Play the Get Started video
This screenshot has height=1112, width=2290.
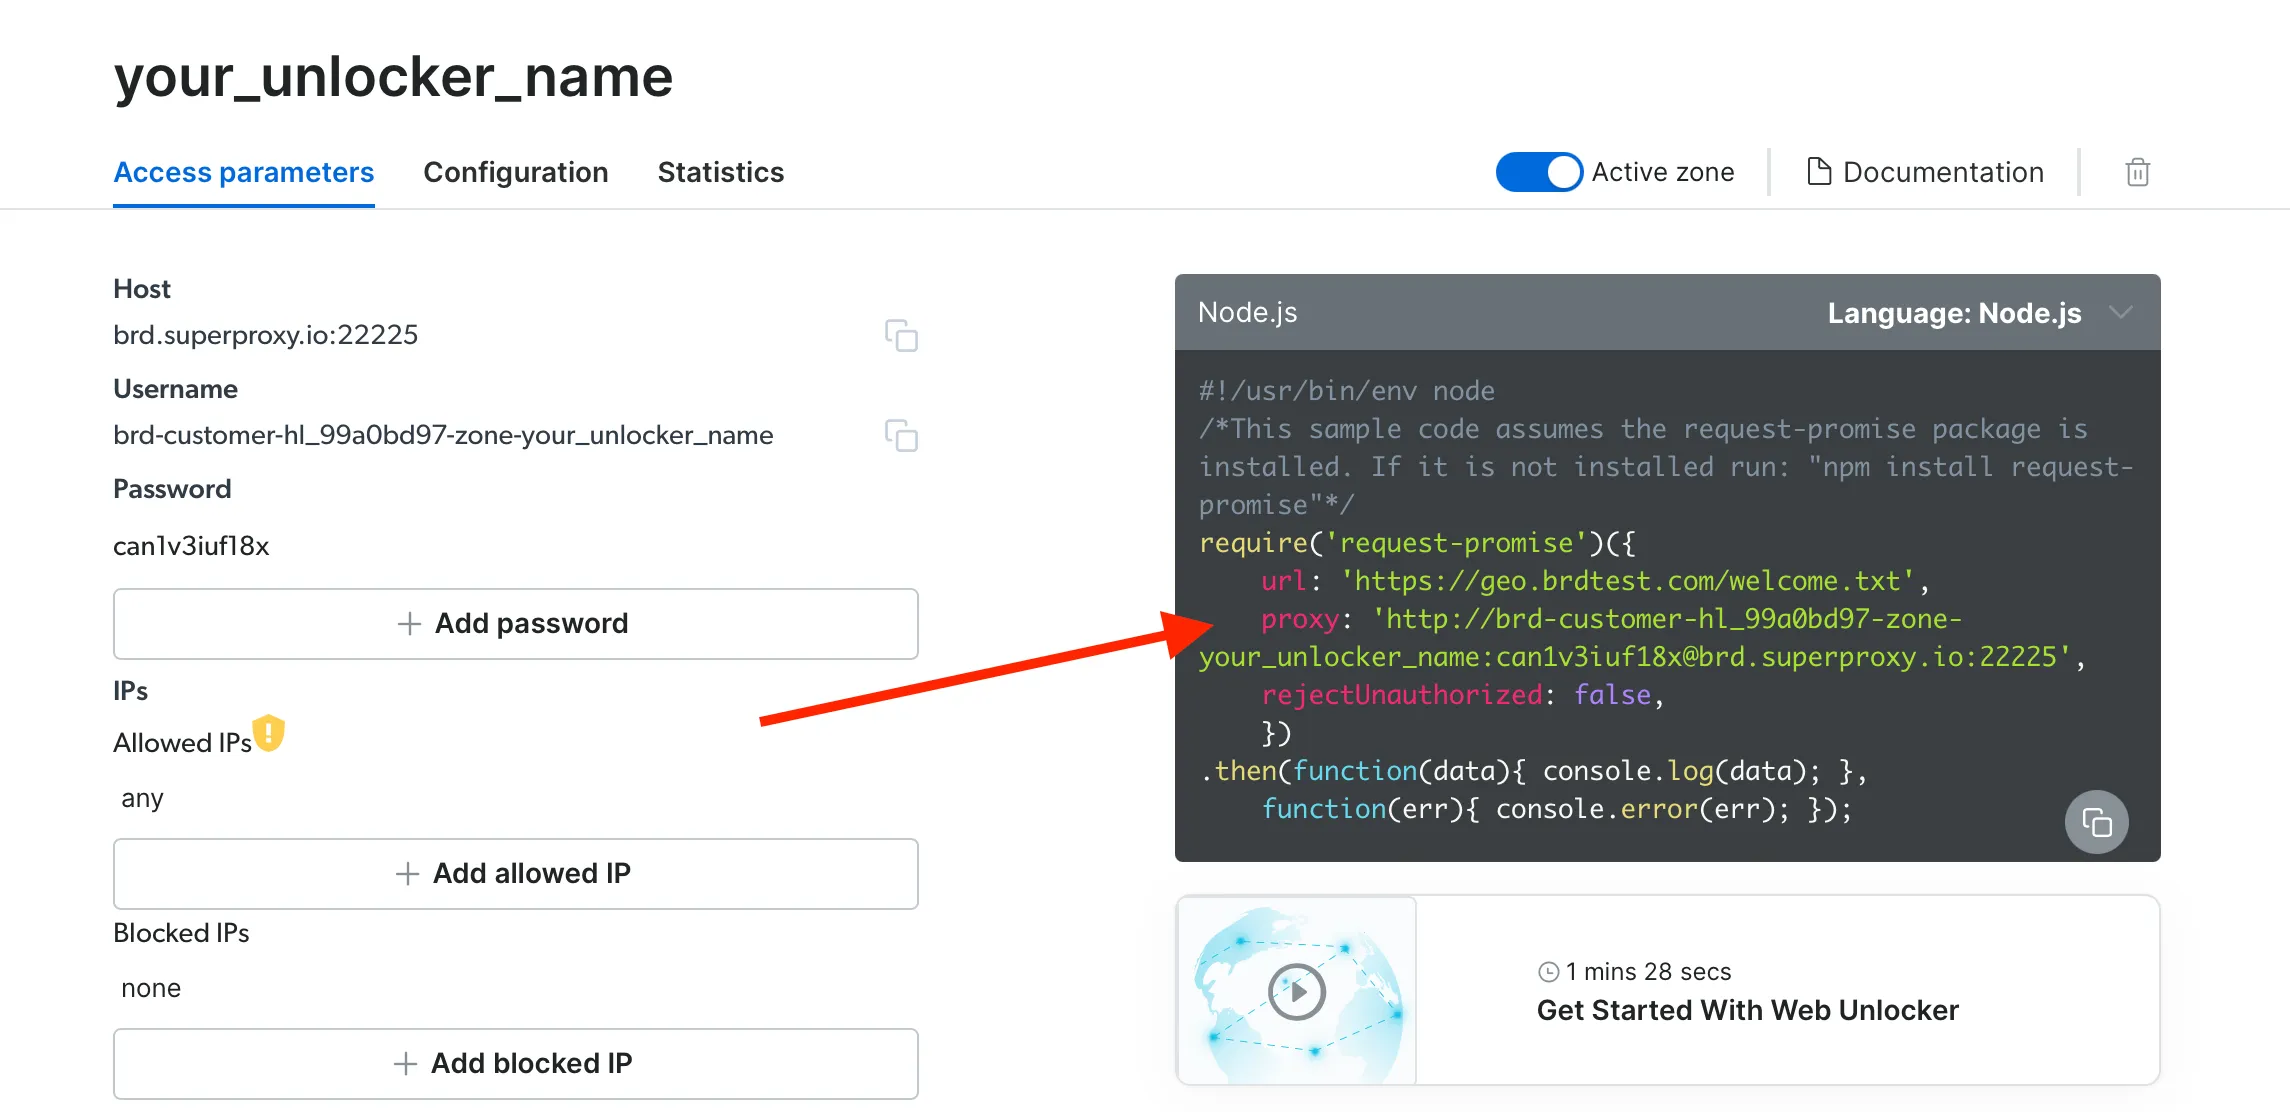tap(1297, 991)
